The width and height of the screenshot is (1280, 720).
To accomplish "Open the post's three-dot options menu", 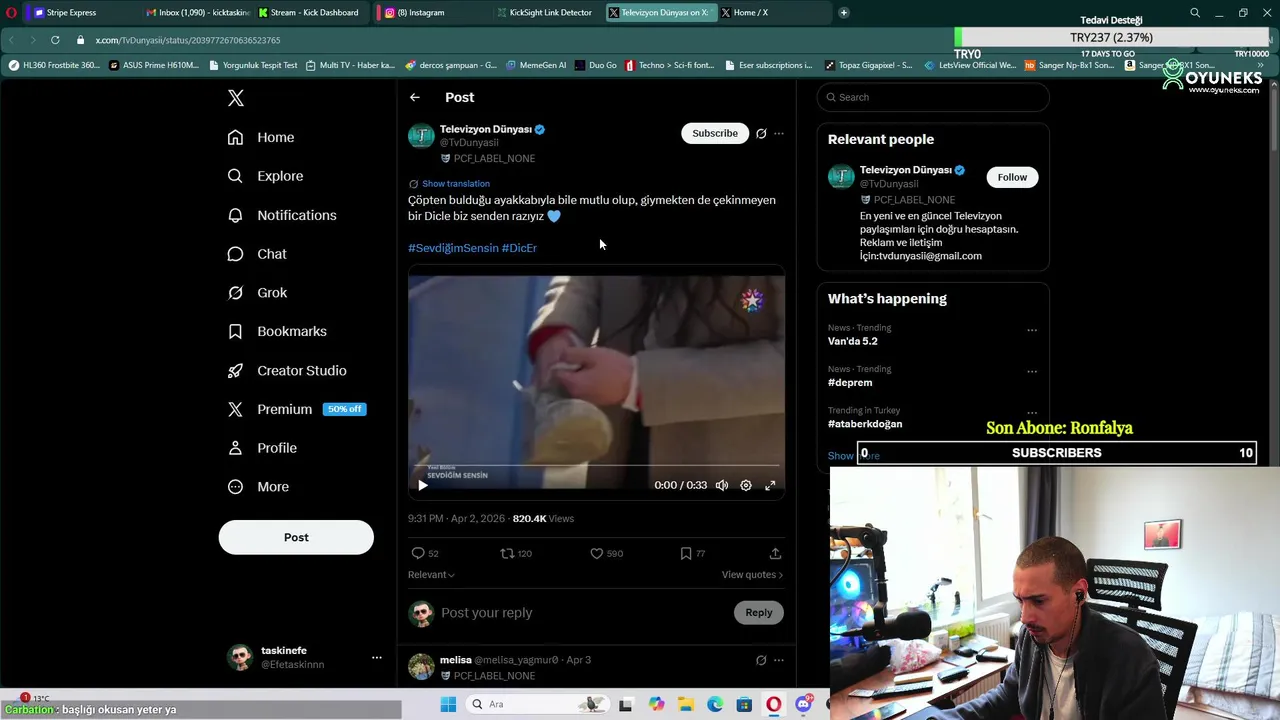I will coord(779,133).
